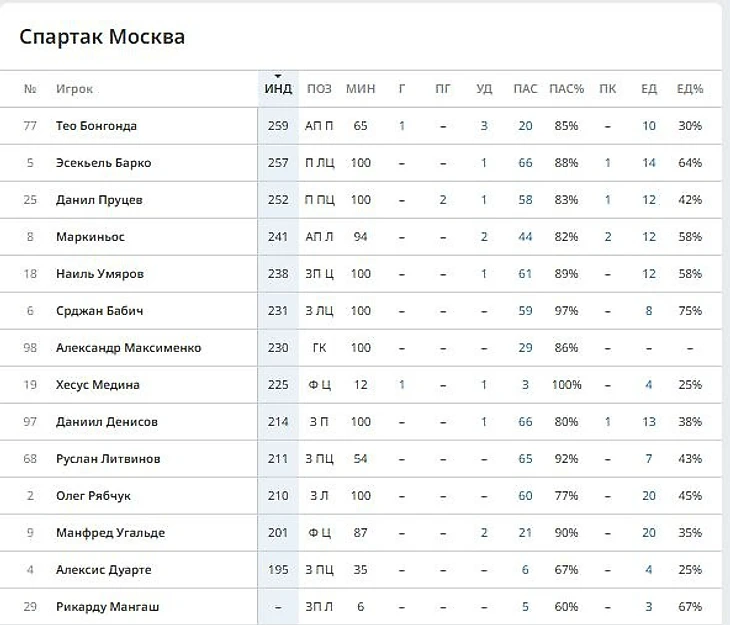
Task: Open player Эсекьель Барко
Action: tap(103, 163)
